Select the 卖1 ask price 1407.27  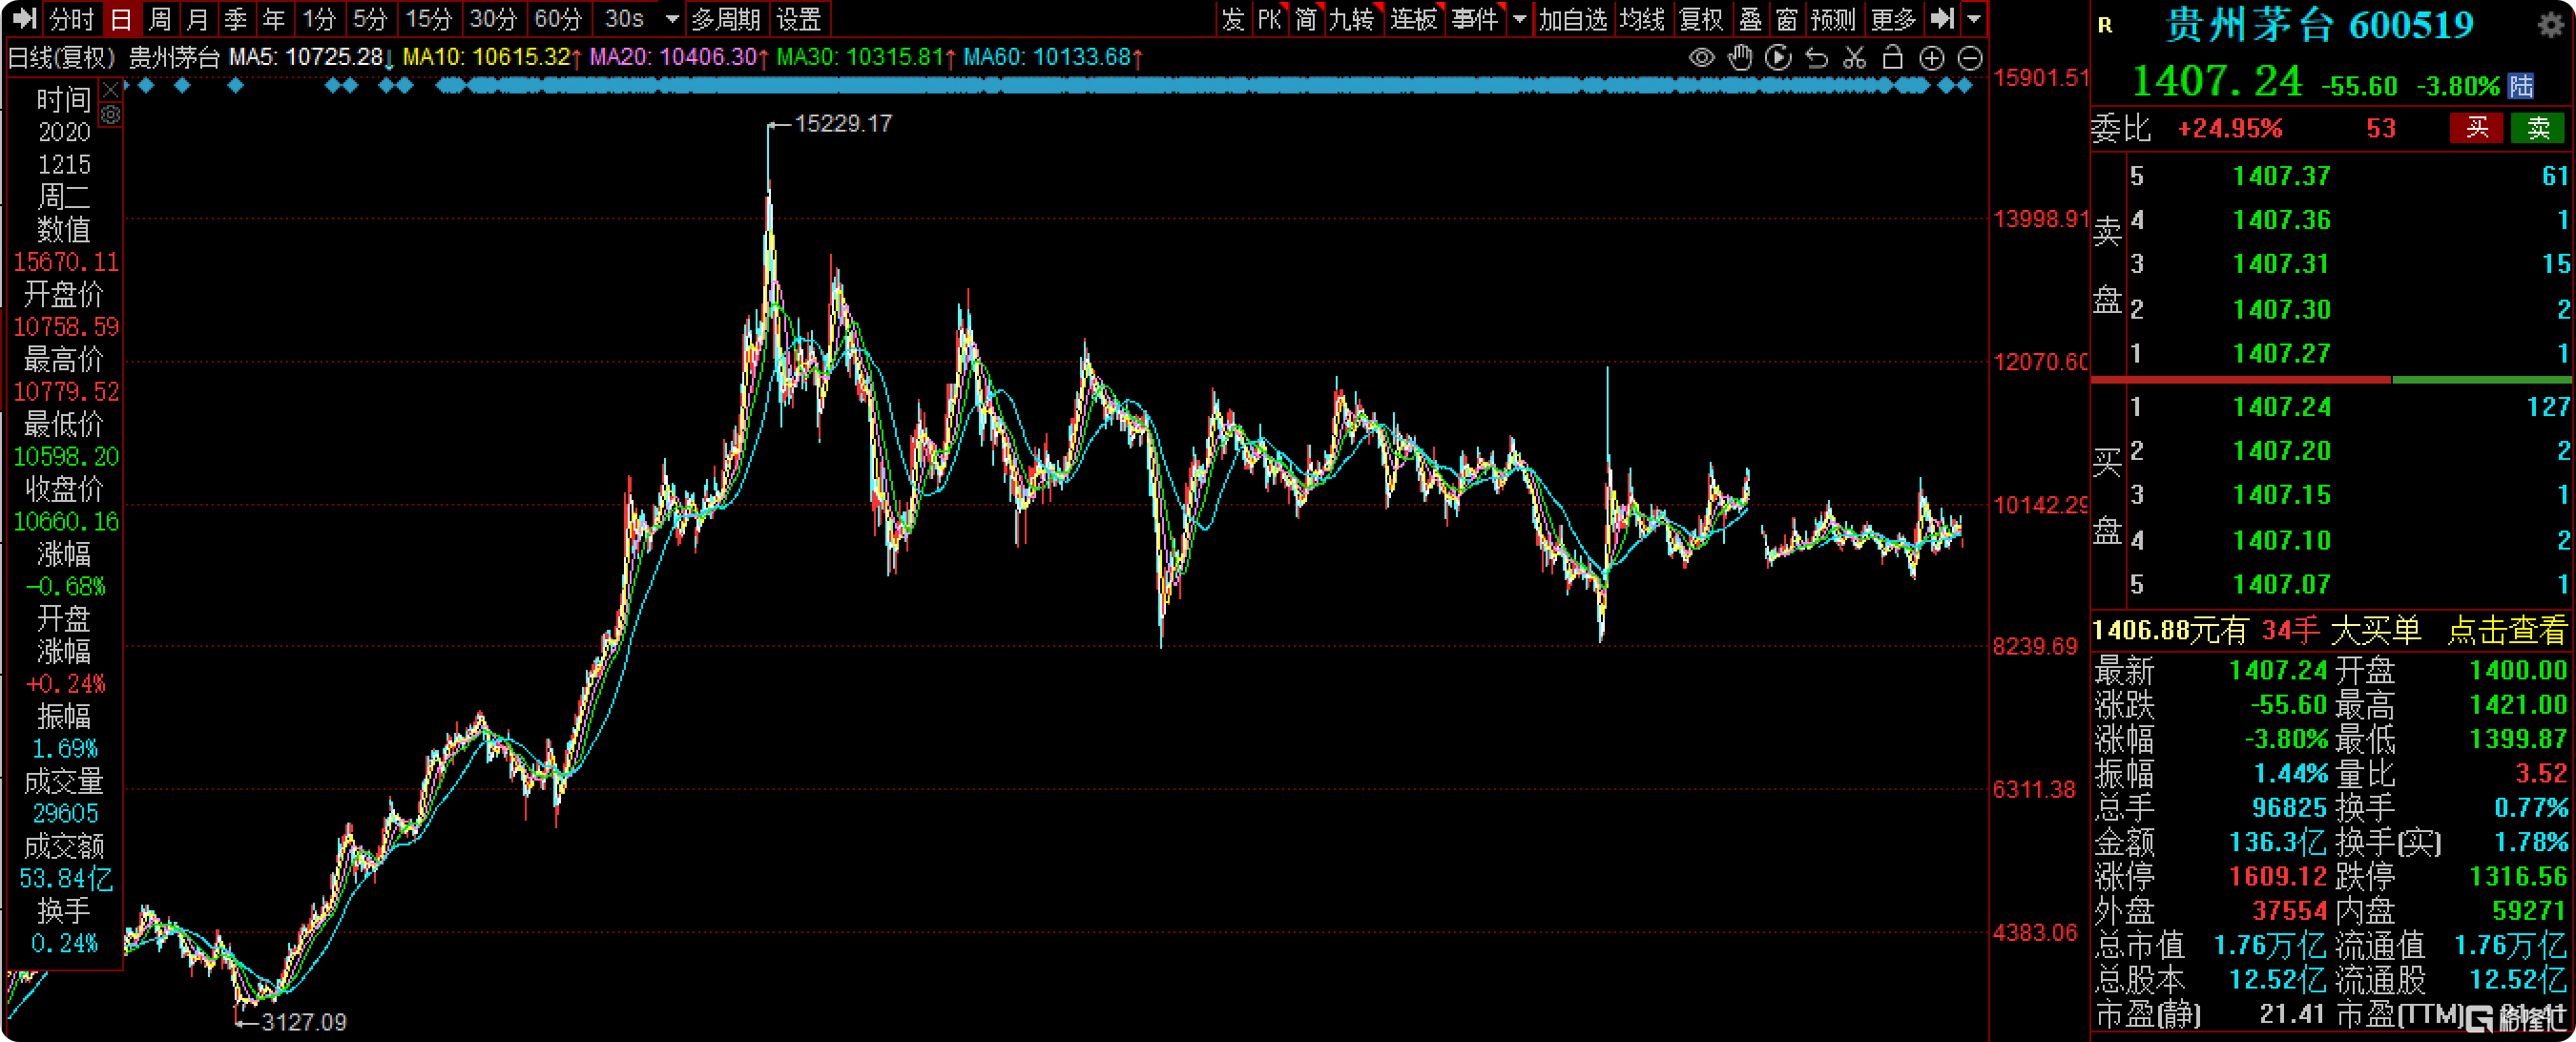[2281, 353]
